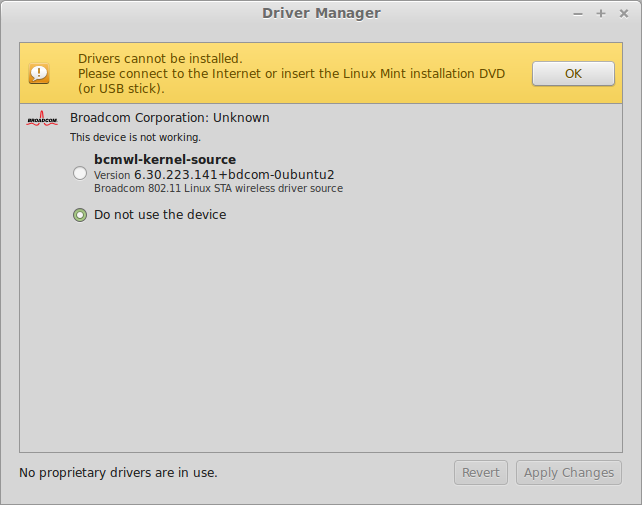Click 'This device is not working.' text
Image resolution: width=642 pixels, height=505 pixels.
135,137
